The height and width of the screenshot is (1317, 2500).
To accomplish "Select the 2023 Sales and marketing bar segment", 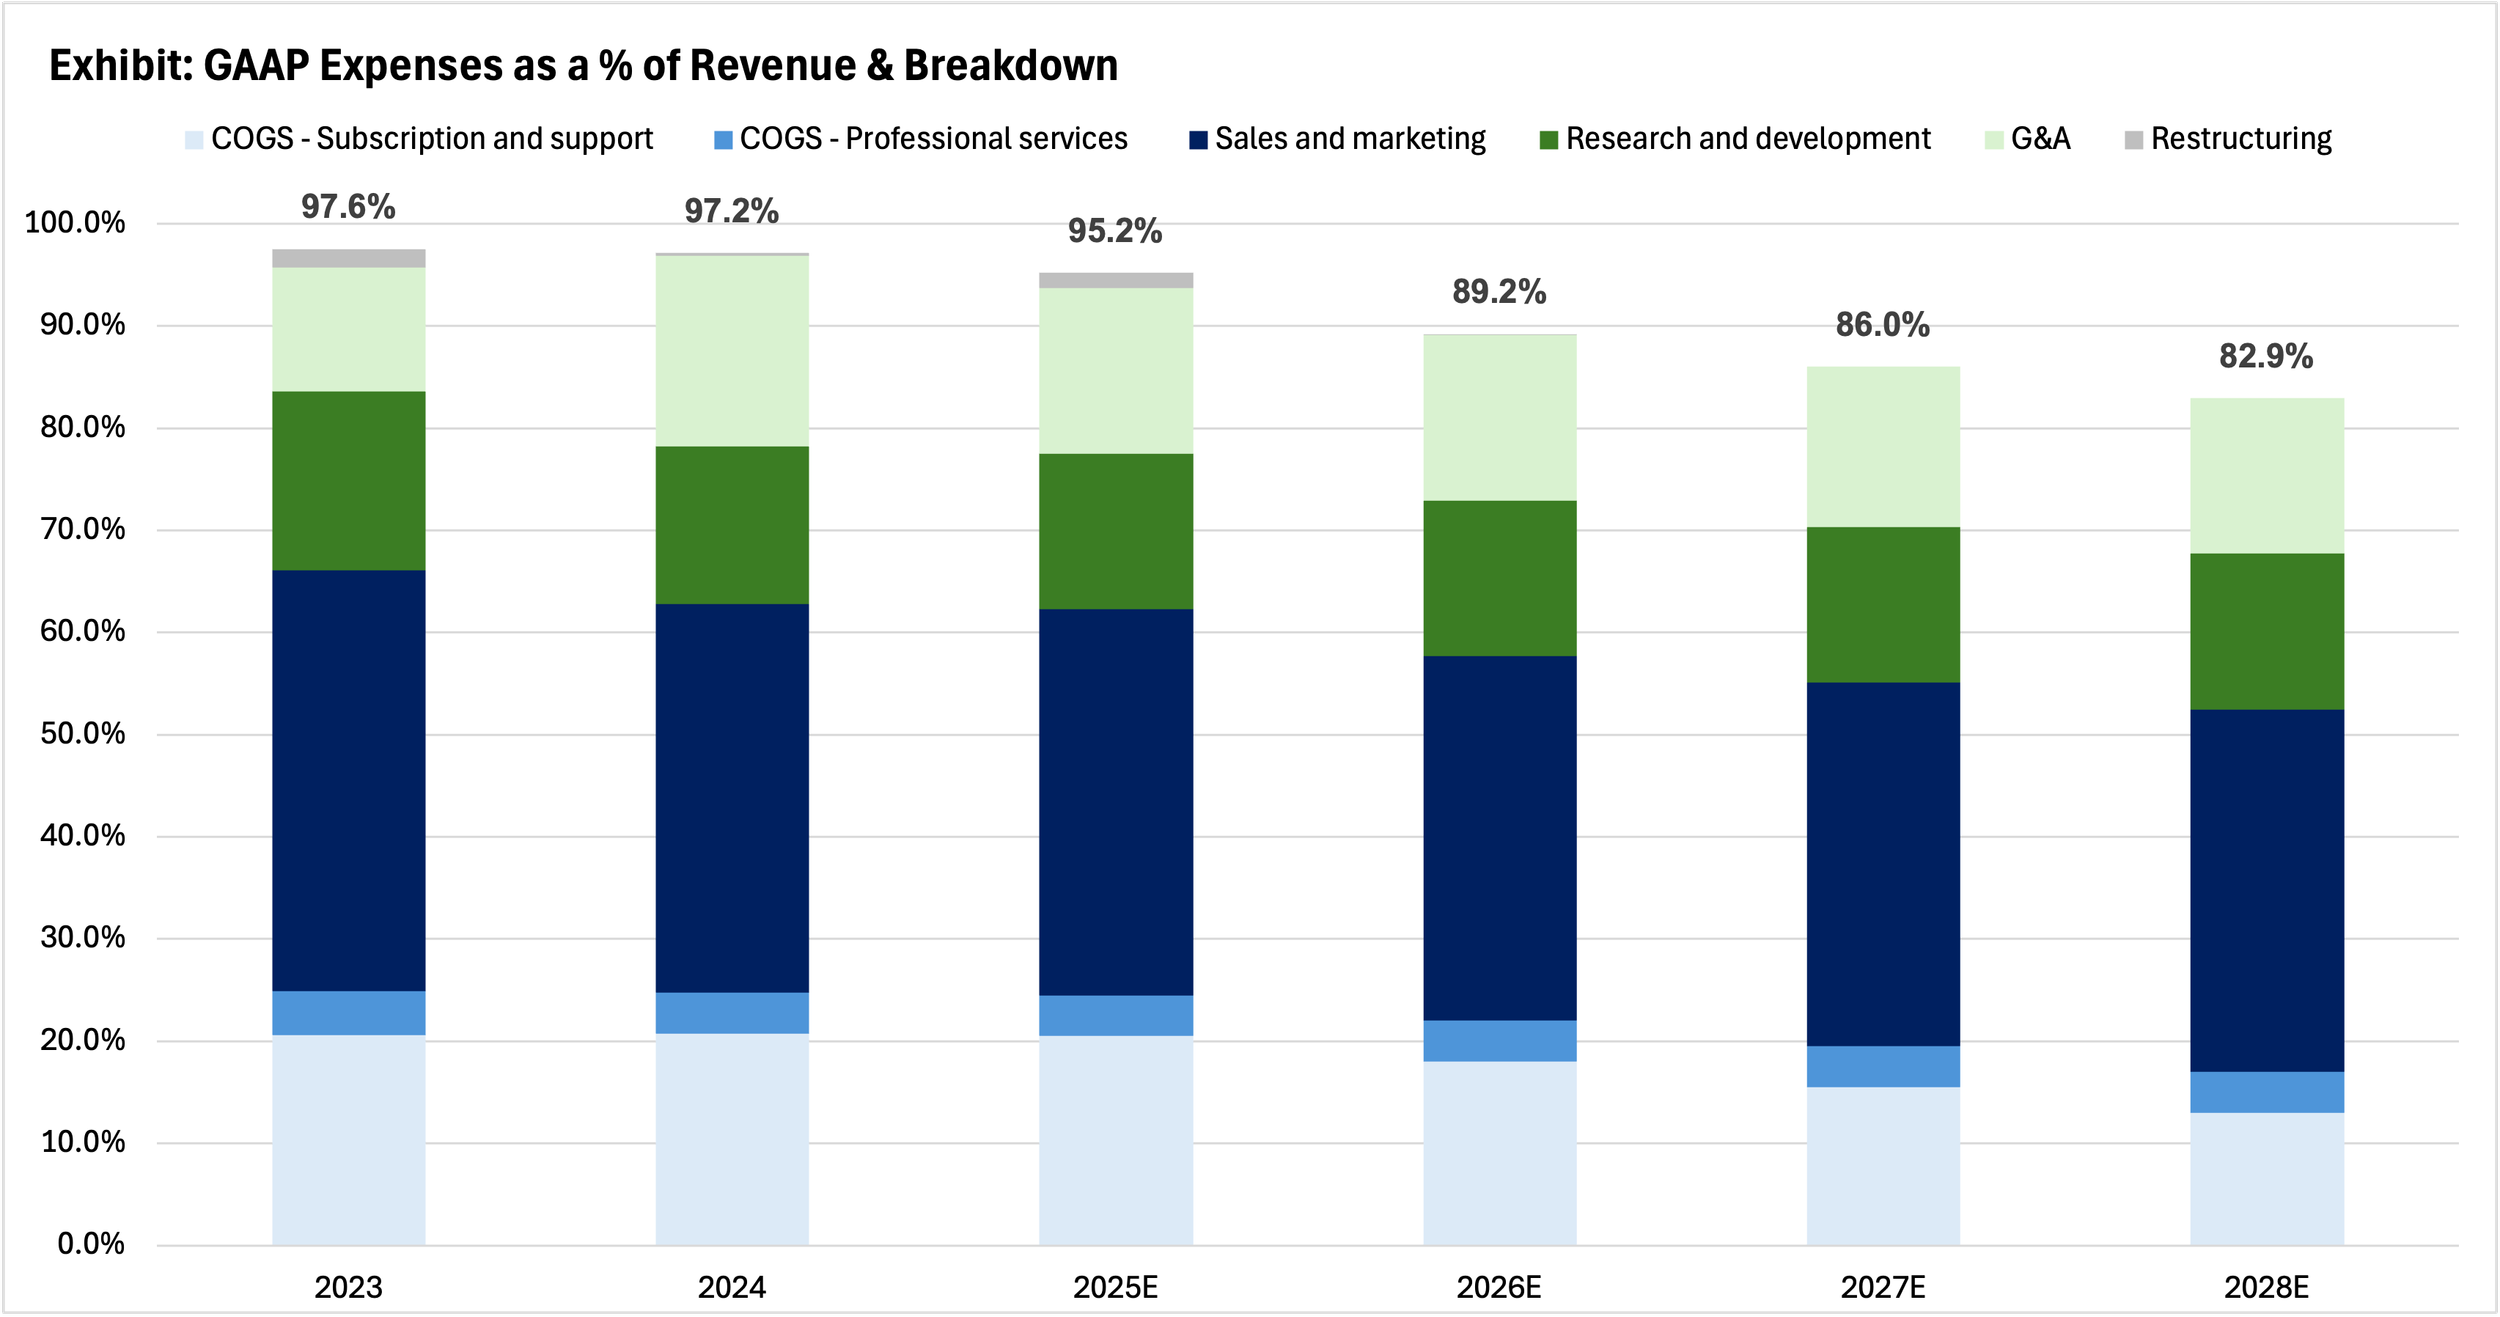I will click(x=348, y=780).
